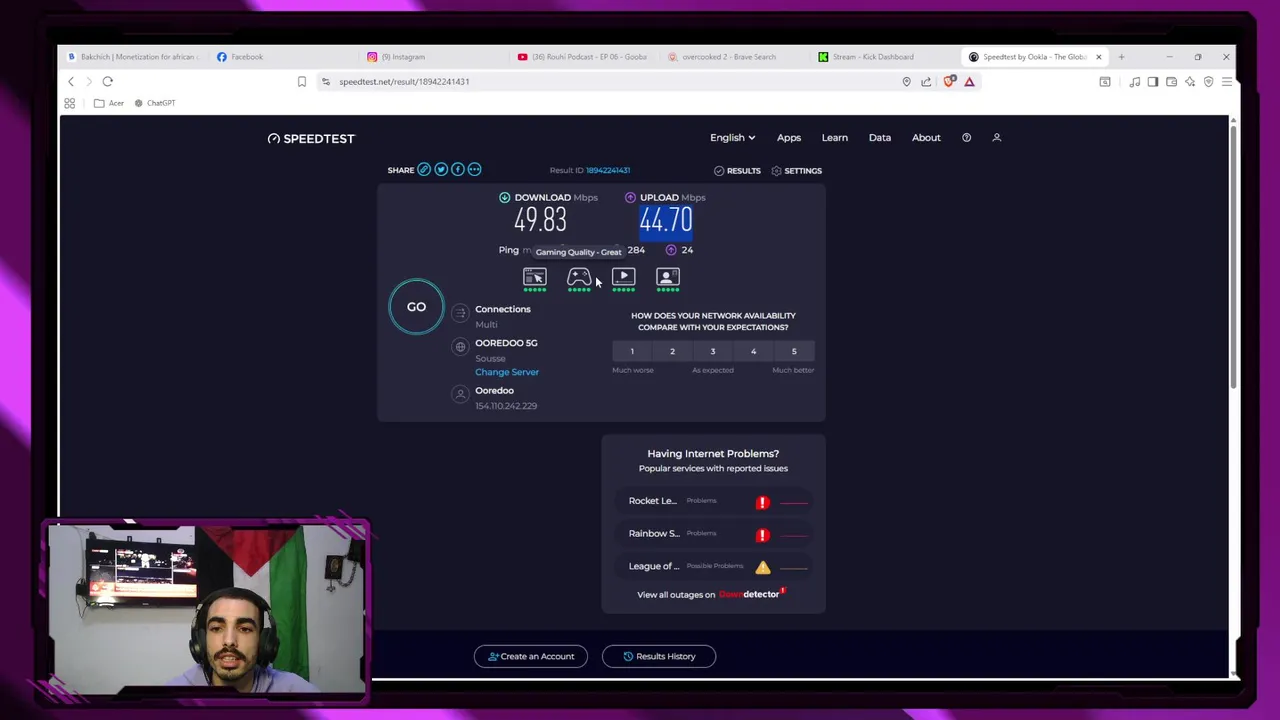Image resolution: width=1280 pixels, height=720 pixels.
Task: Click the location permission icon in address bar
Action: [907, 82]
